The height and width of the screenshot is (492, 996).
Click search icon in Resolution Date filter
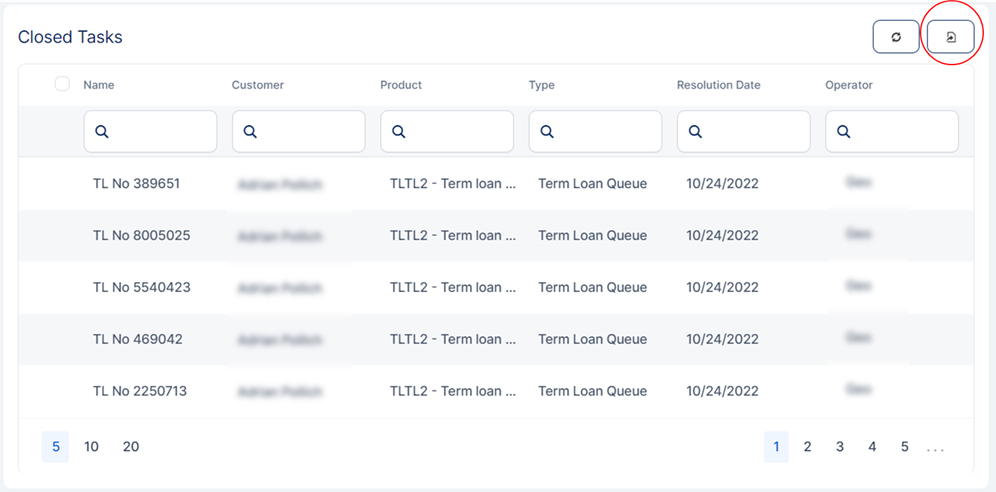pos(695,131)
